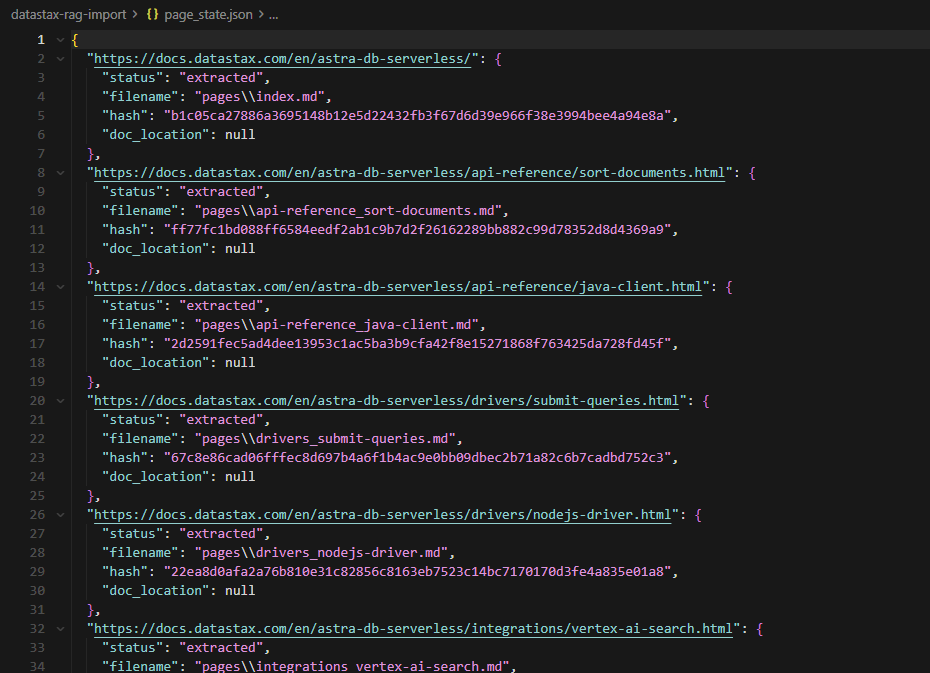Open the astra-db-serverless root URL link
This screenshot has width=930, height=673.
point(282,59)
